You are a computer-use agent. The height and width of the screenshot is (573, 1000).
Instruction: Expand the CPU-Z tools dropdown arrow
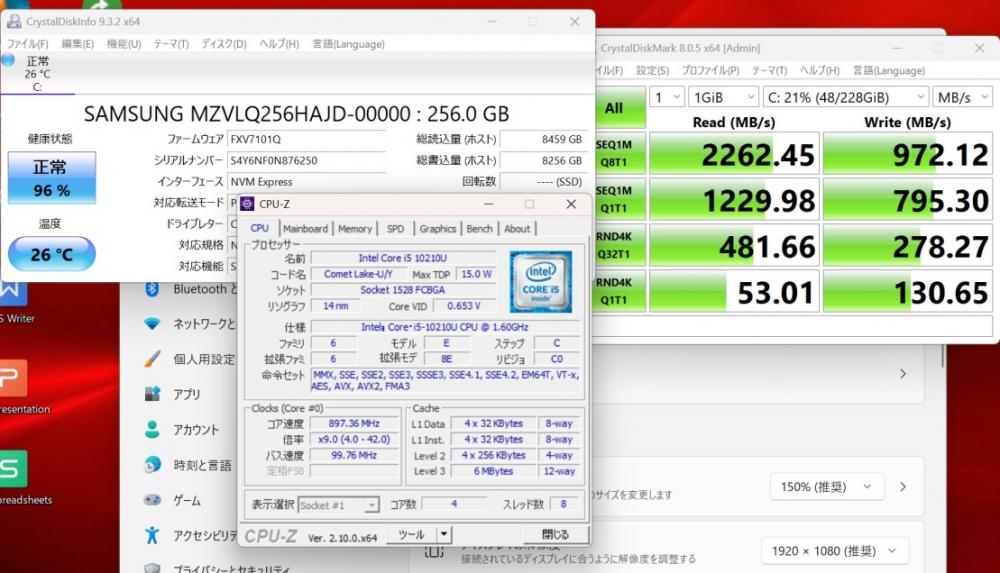444,534
